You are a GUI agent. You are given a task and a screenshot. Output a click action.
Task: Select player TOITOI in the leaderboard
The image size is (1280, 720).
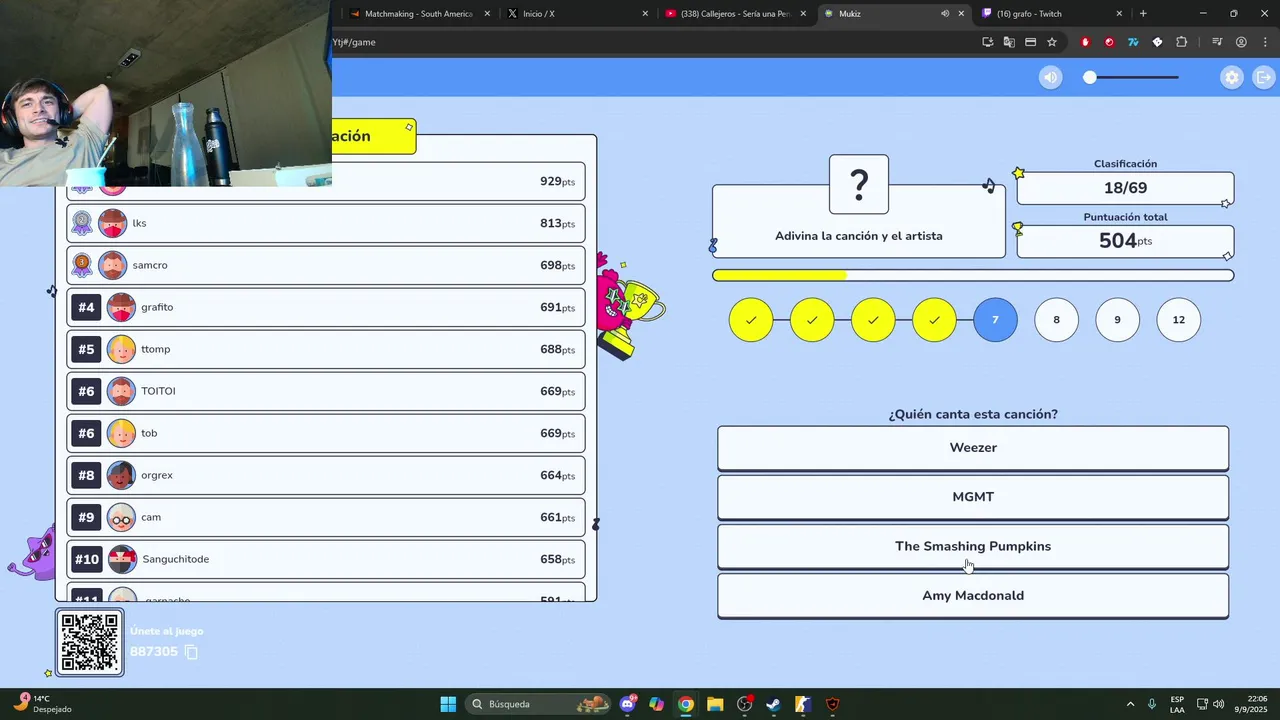326,391
